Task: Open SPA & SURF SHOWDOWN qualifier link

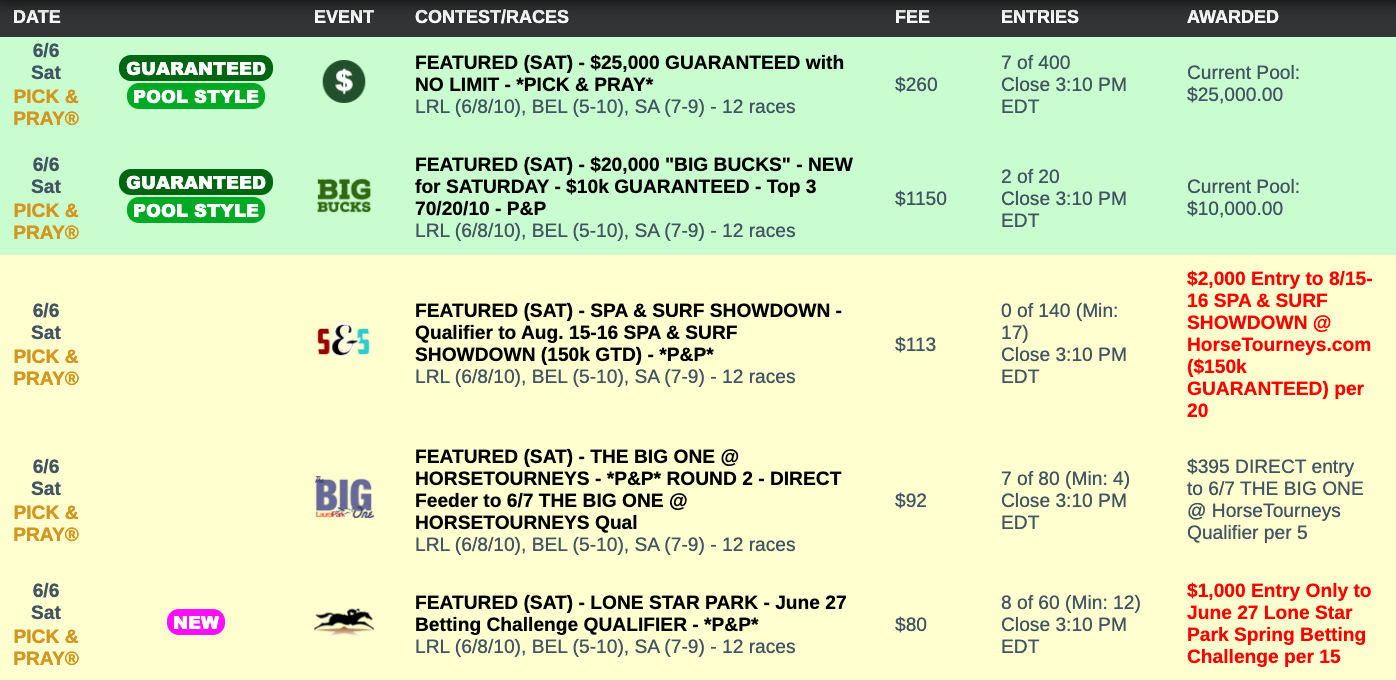Action: pos(628,332)
